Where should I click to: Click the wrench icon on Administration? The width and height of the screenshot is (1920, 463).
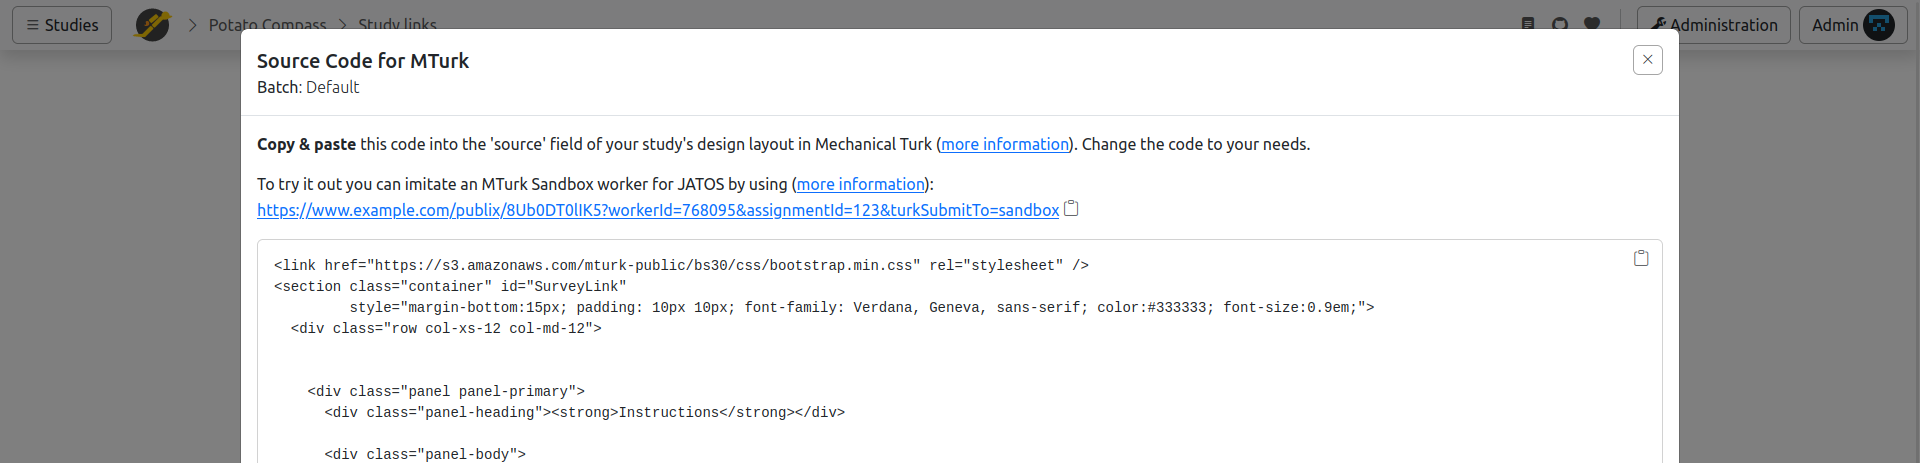pos(1658,24)
